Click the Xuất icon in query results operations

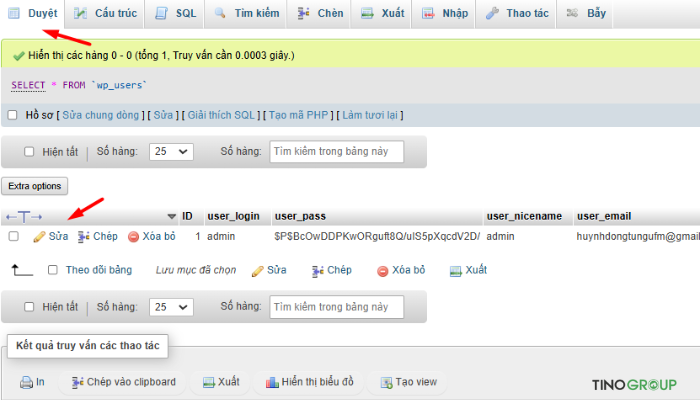click(x=208, y=383)
